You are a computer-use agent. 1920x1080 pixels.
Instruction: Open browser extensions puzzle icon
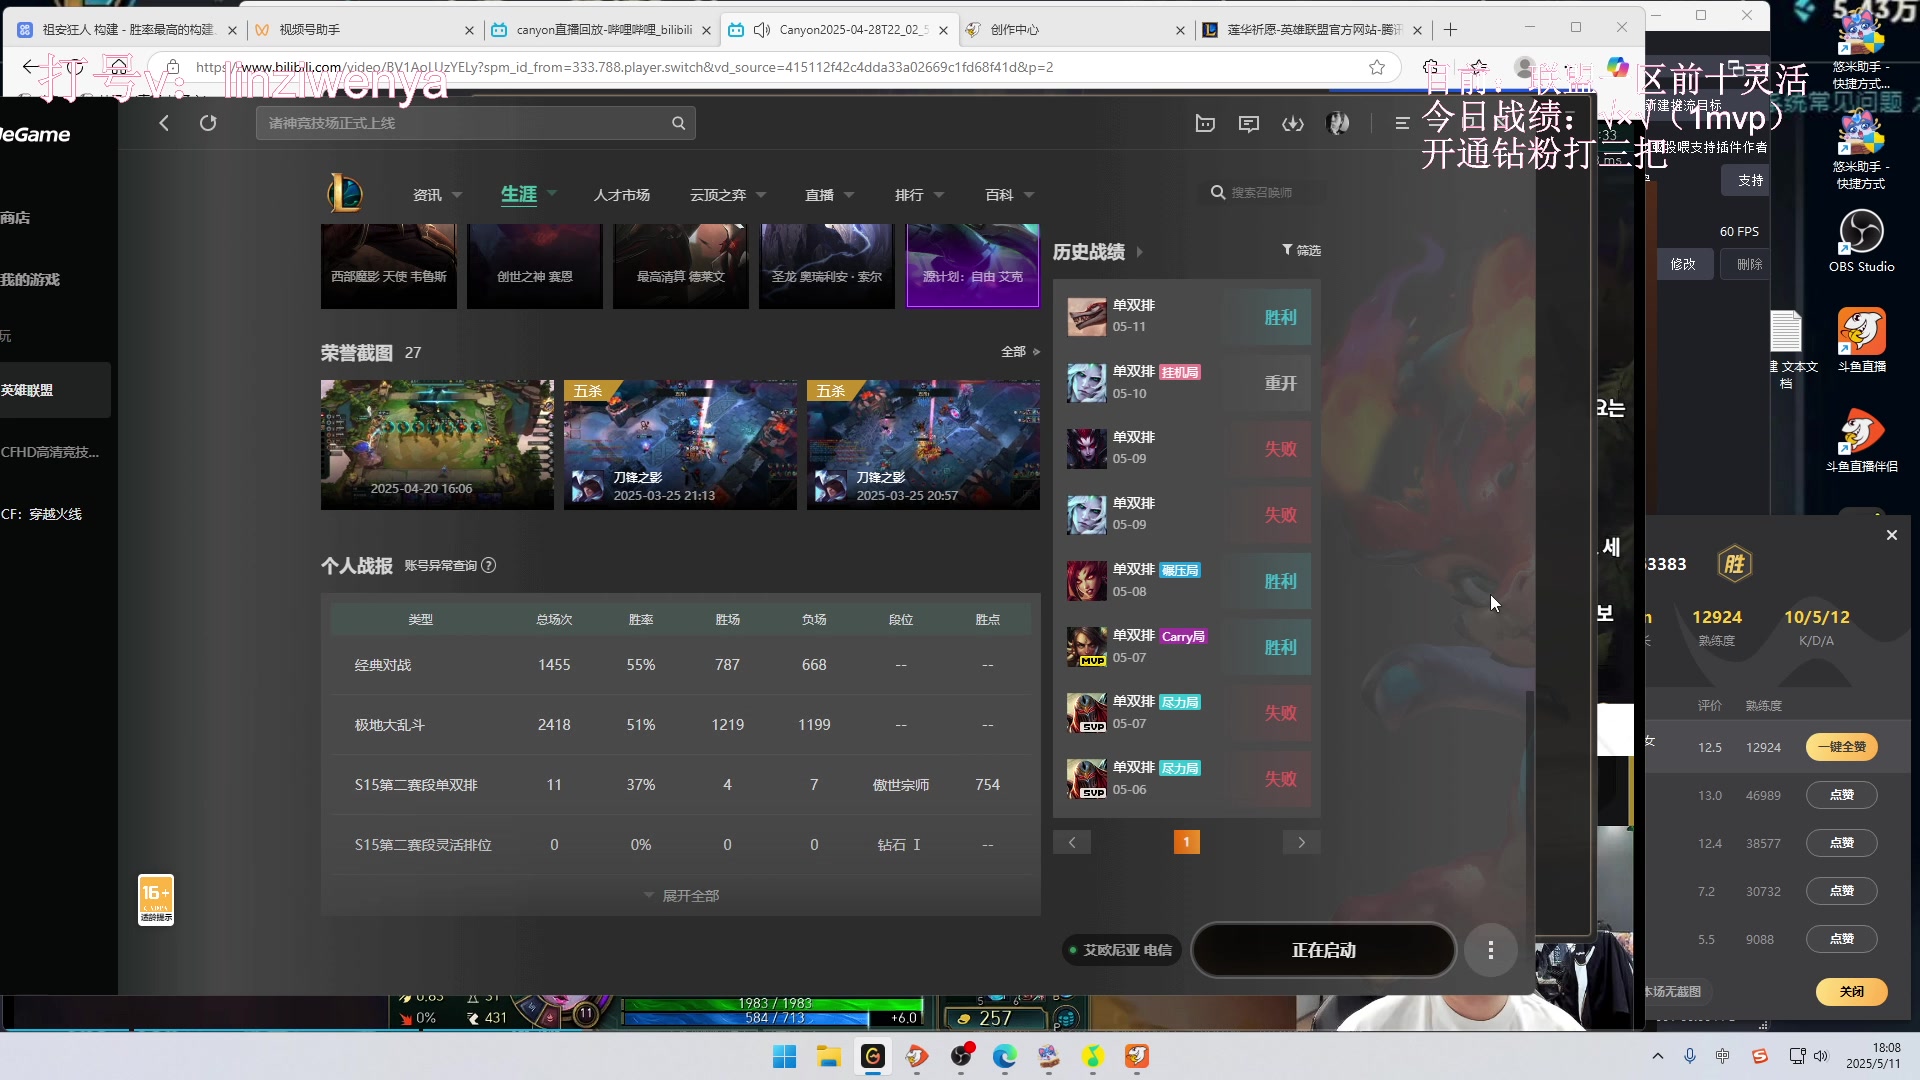[x=1431, y=67]
